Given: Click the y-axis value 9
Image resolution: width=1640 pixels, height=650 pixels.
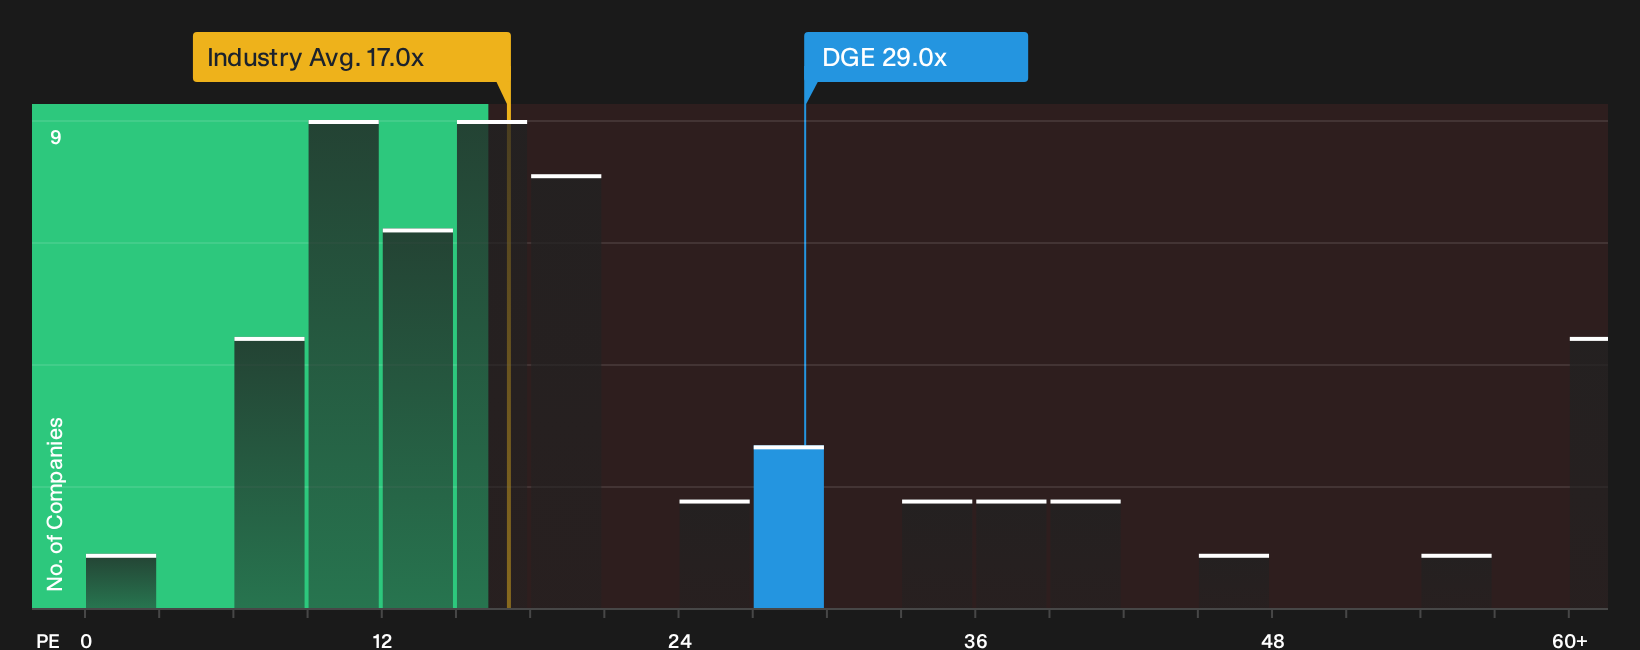Looking at the screenshot, I should coord(56,137).
